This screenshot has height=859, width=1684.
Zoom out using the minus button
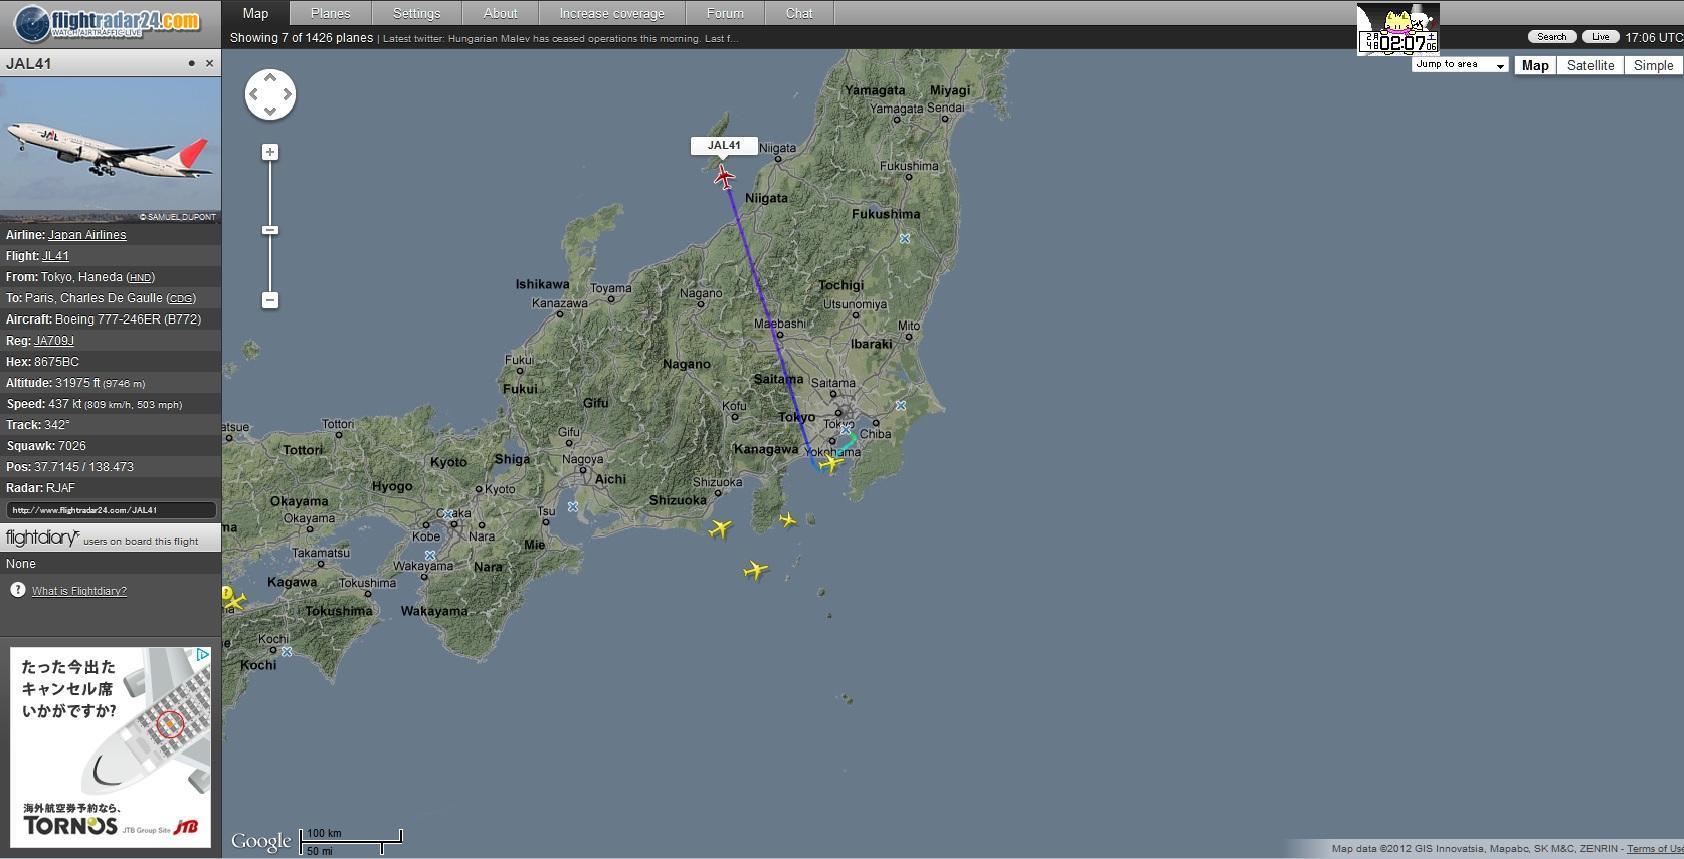tap(270, 300)
